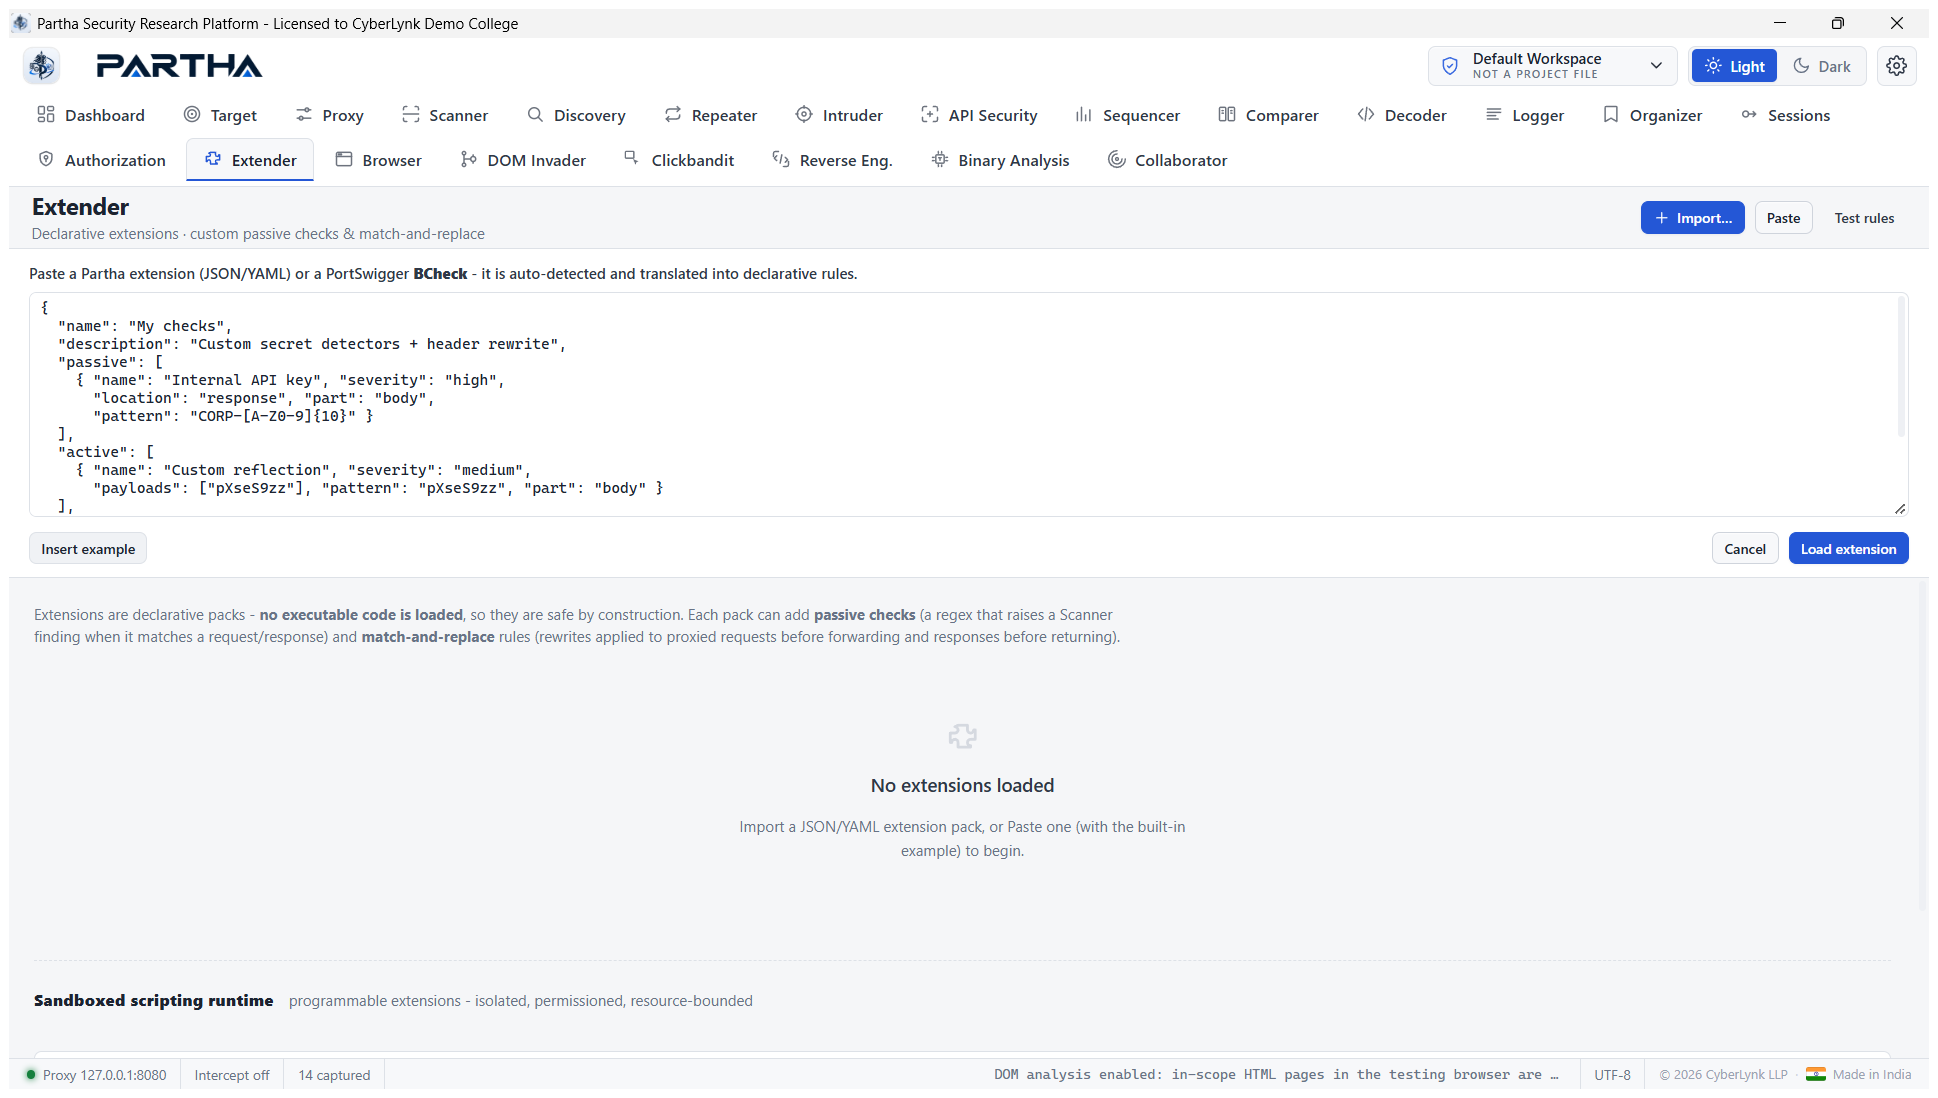Click the Dashboard grid icon
This screenshot has height=1098, width=1938.
[x=46, y=114]
